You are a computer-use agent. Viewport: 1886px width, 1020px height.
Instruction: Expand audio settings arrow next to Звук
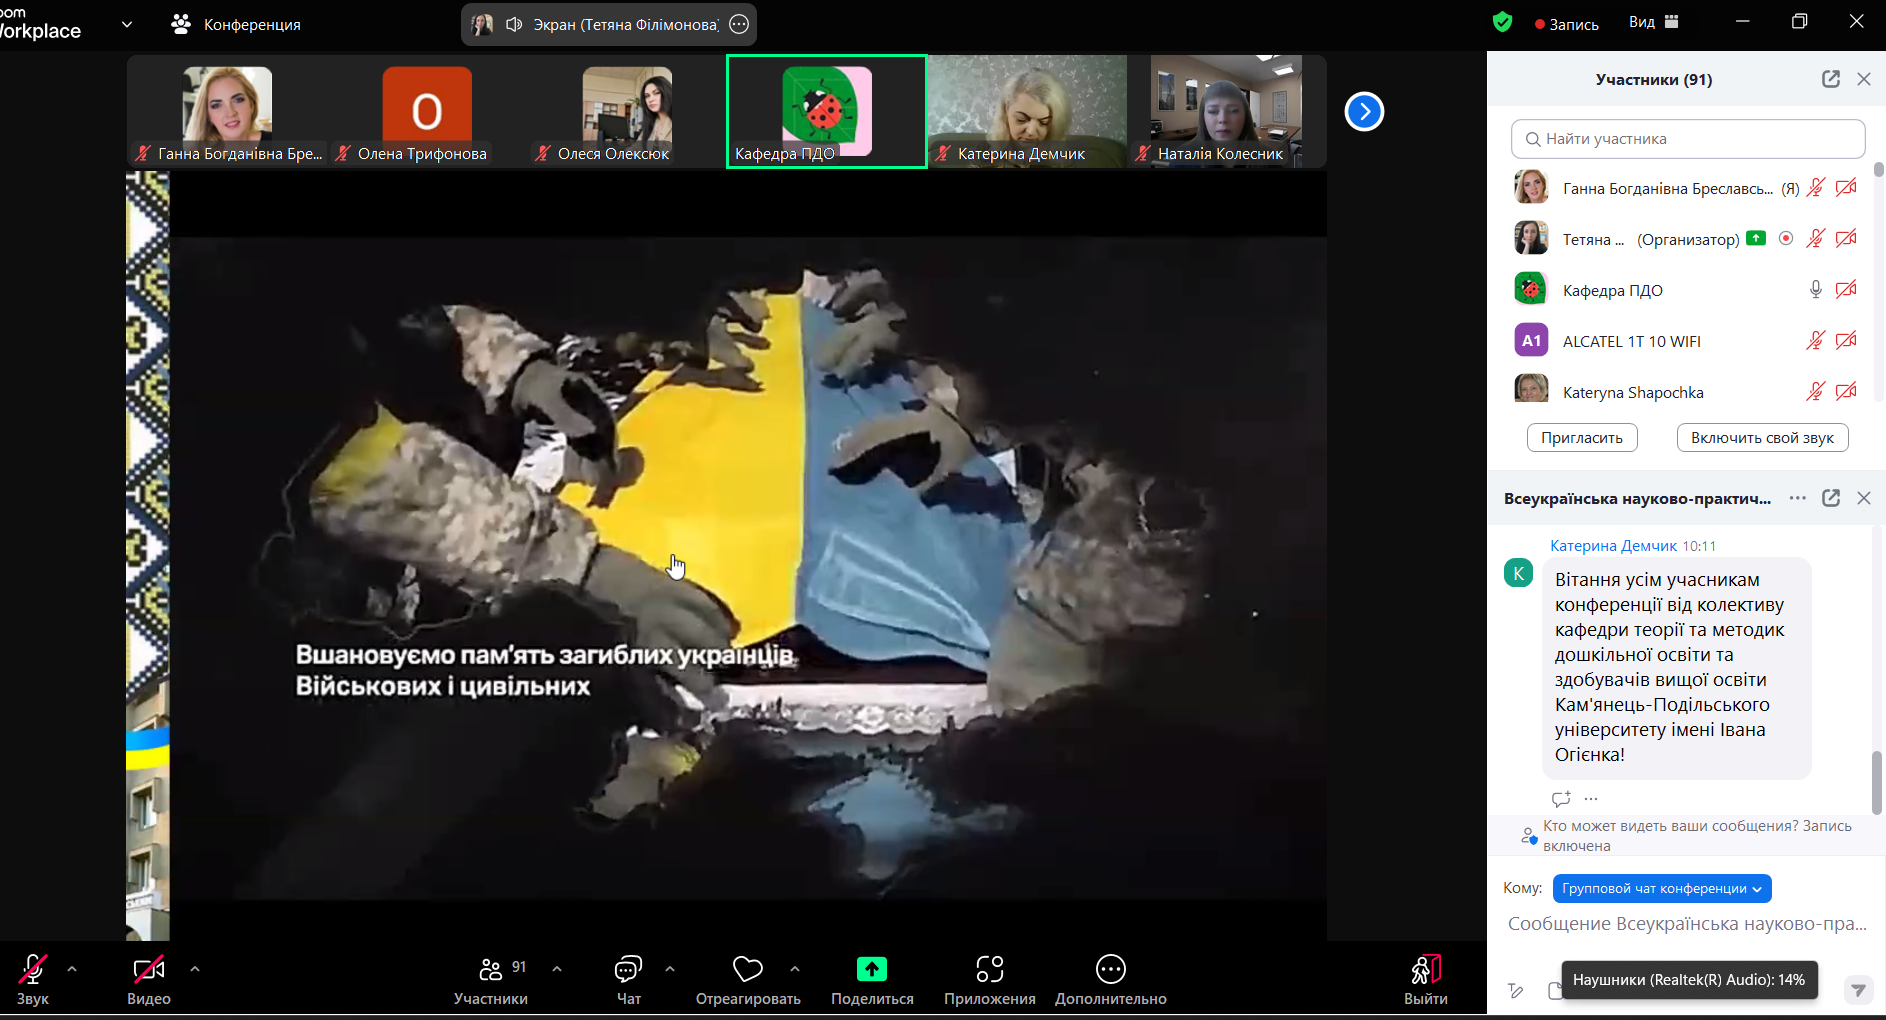coord(72,968)
